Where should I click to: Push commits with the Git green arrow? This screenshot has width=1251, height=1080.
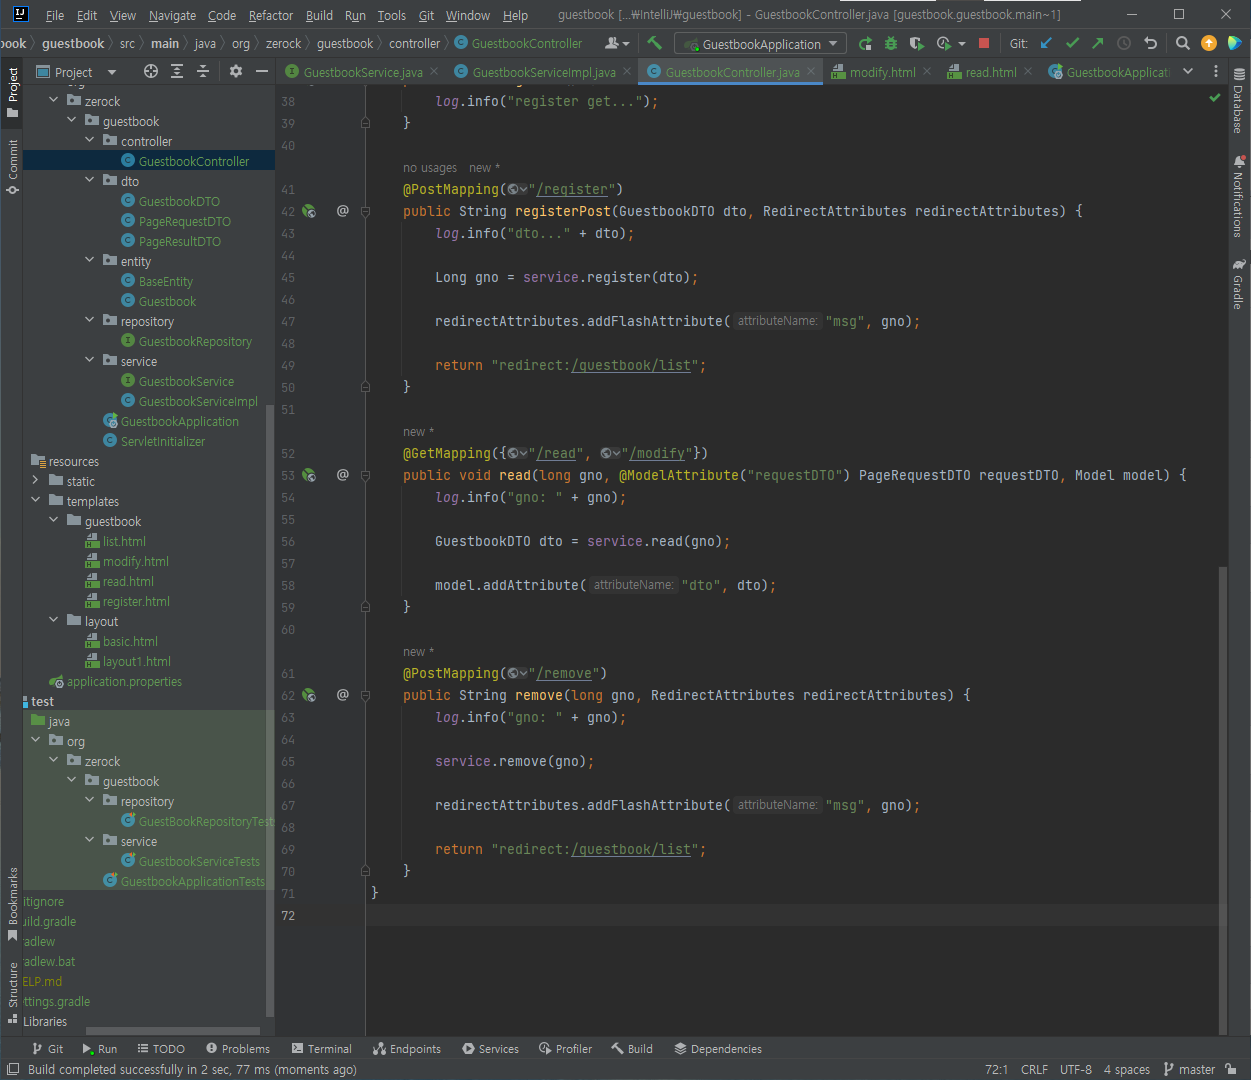(1098, 43)
